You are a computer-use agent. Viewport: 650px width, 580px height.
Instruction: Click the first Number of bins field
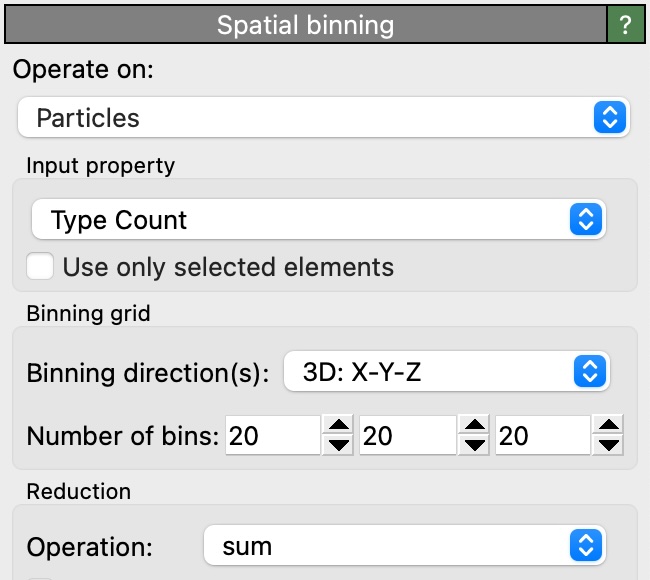click(272, 436)
